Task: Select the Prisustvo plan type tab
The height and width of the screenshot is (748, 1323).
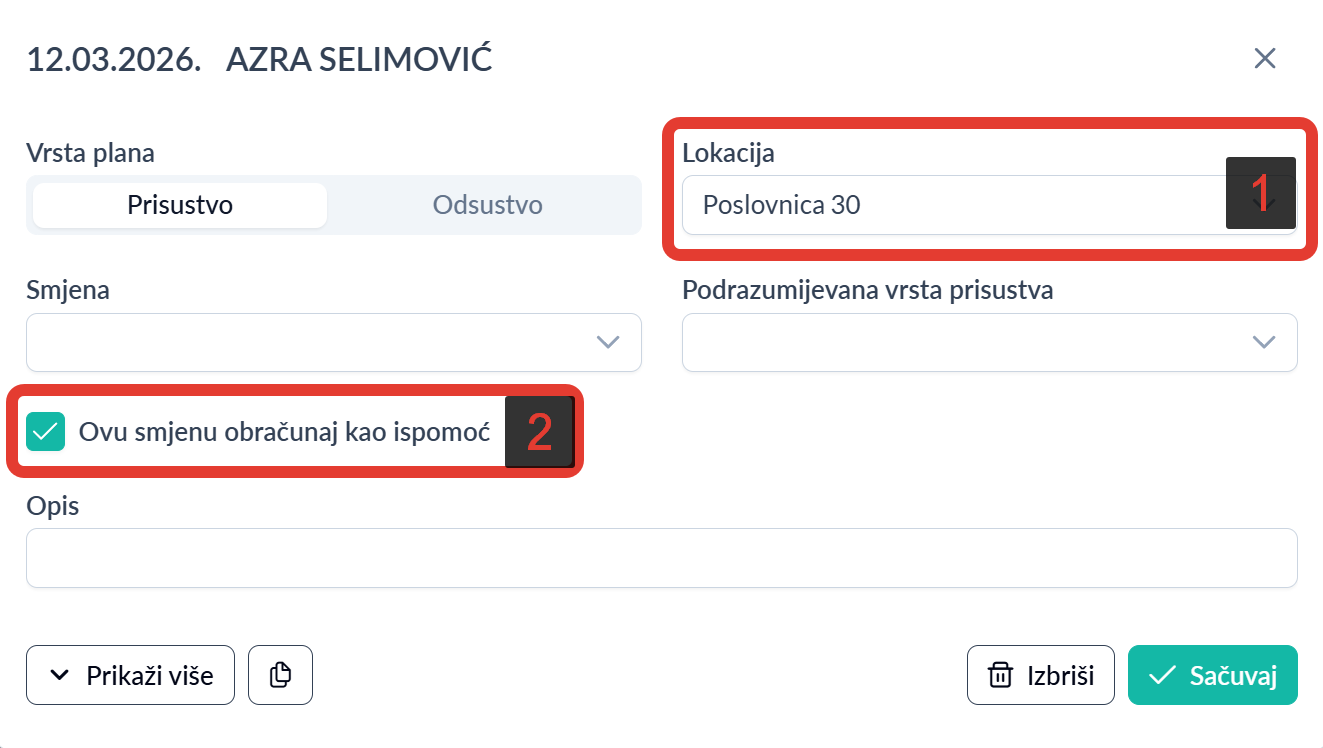Action: coord(180,205)
